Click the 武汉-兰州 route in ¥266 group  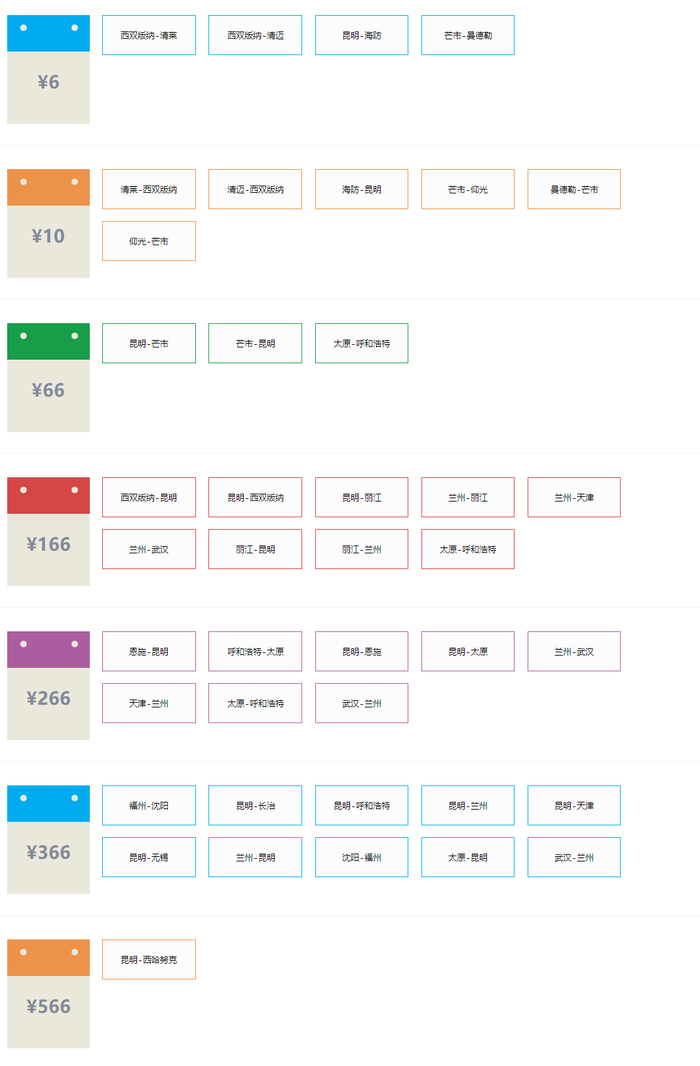coord(361,703)
